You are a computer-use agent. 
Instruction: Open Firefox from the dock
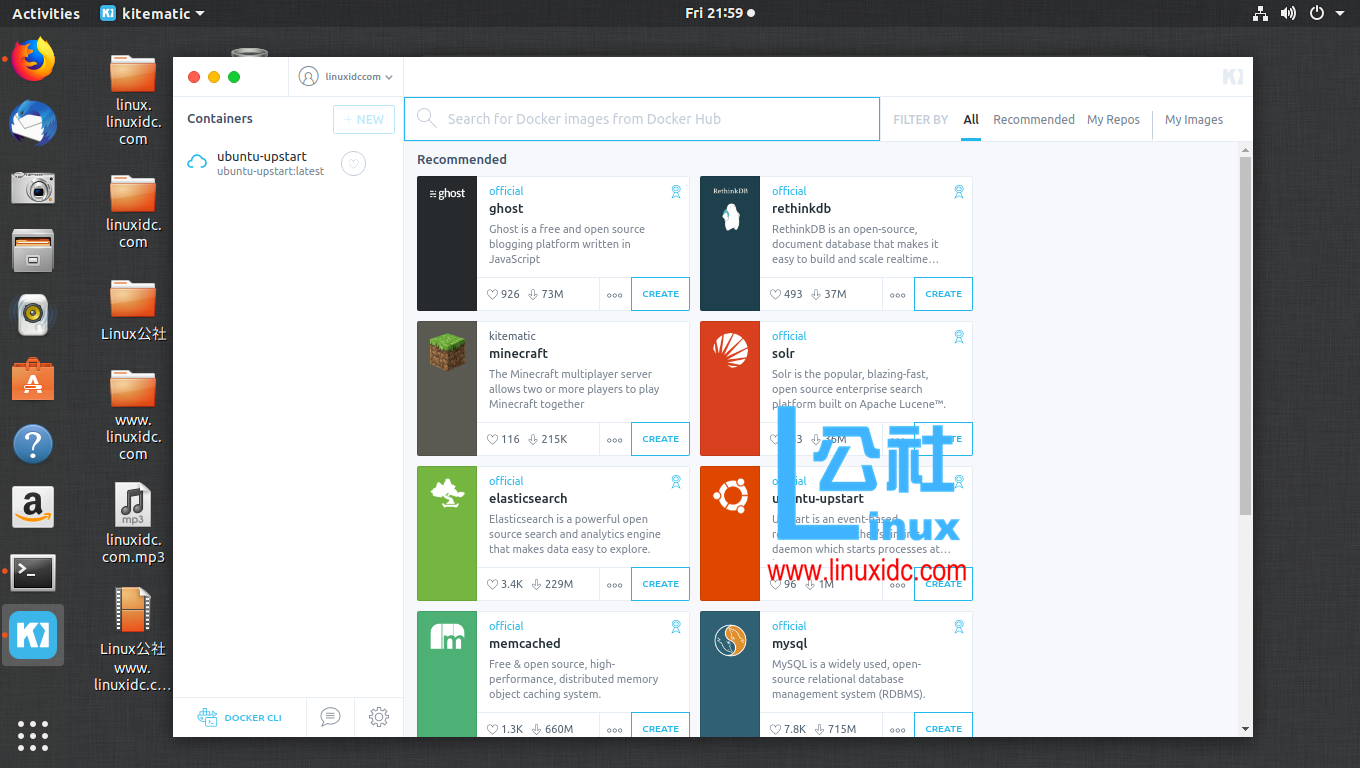coord(33,60)
